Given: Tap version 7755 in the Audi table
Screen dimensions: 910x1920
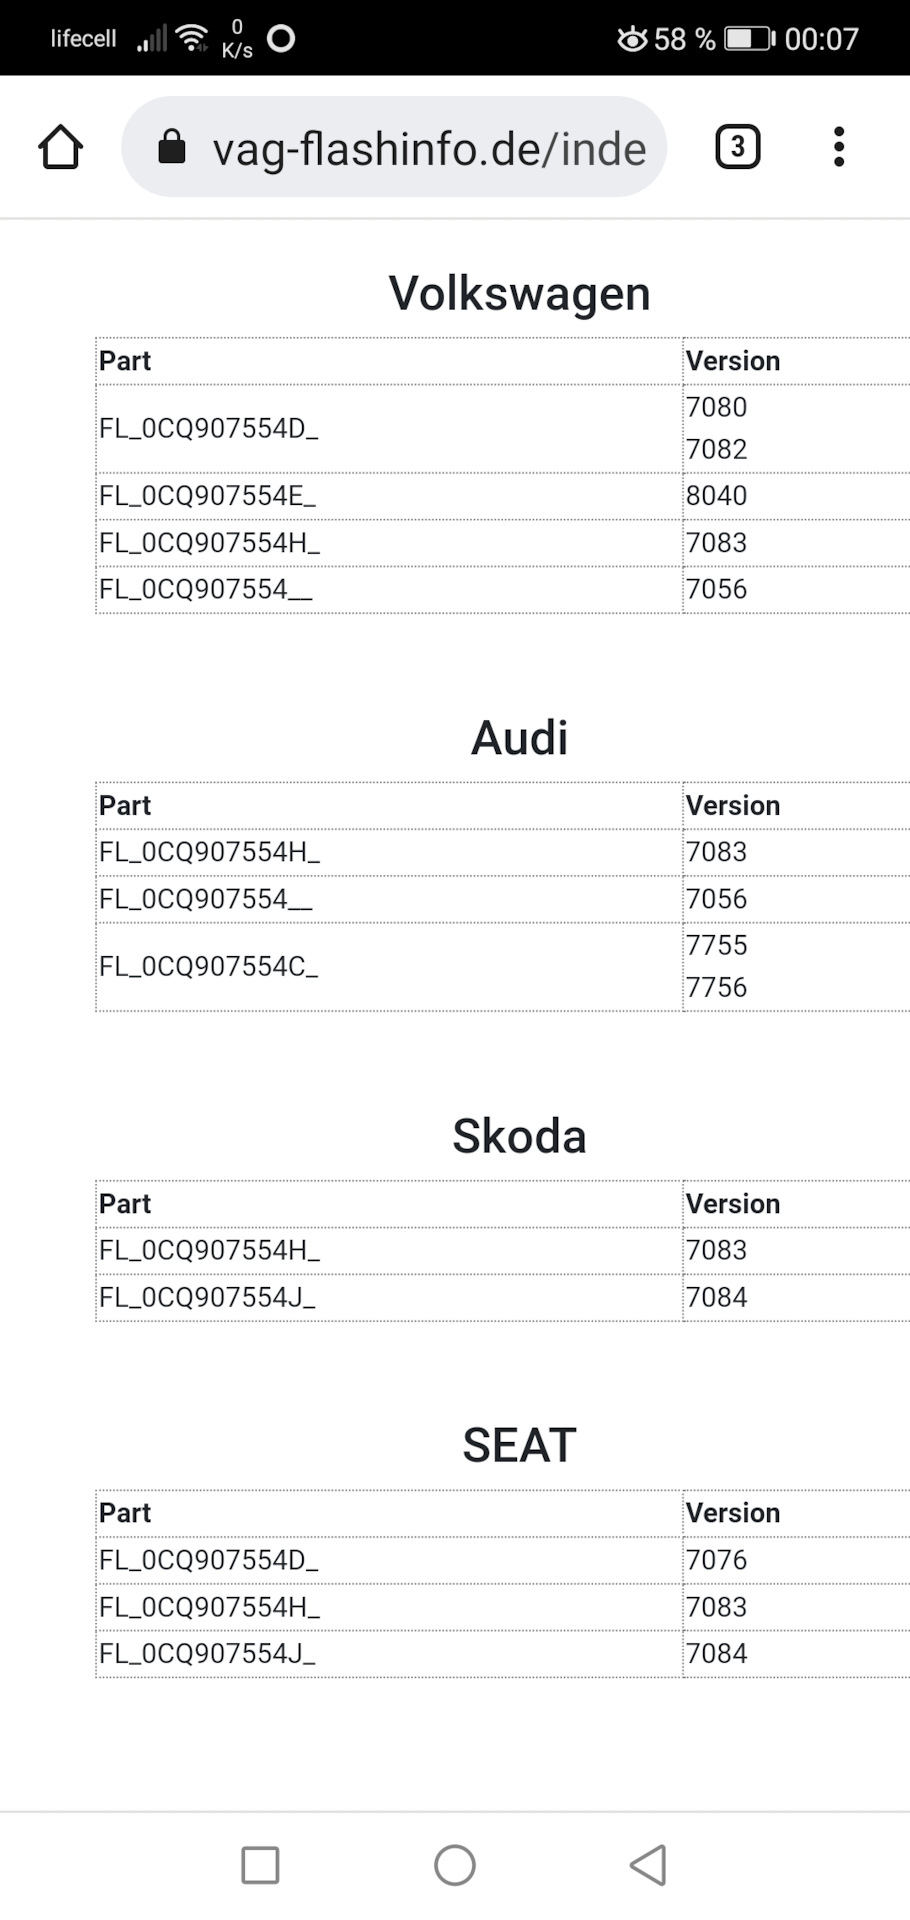Looking at the screenshot, I should [x=717, y=945].
